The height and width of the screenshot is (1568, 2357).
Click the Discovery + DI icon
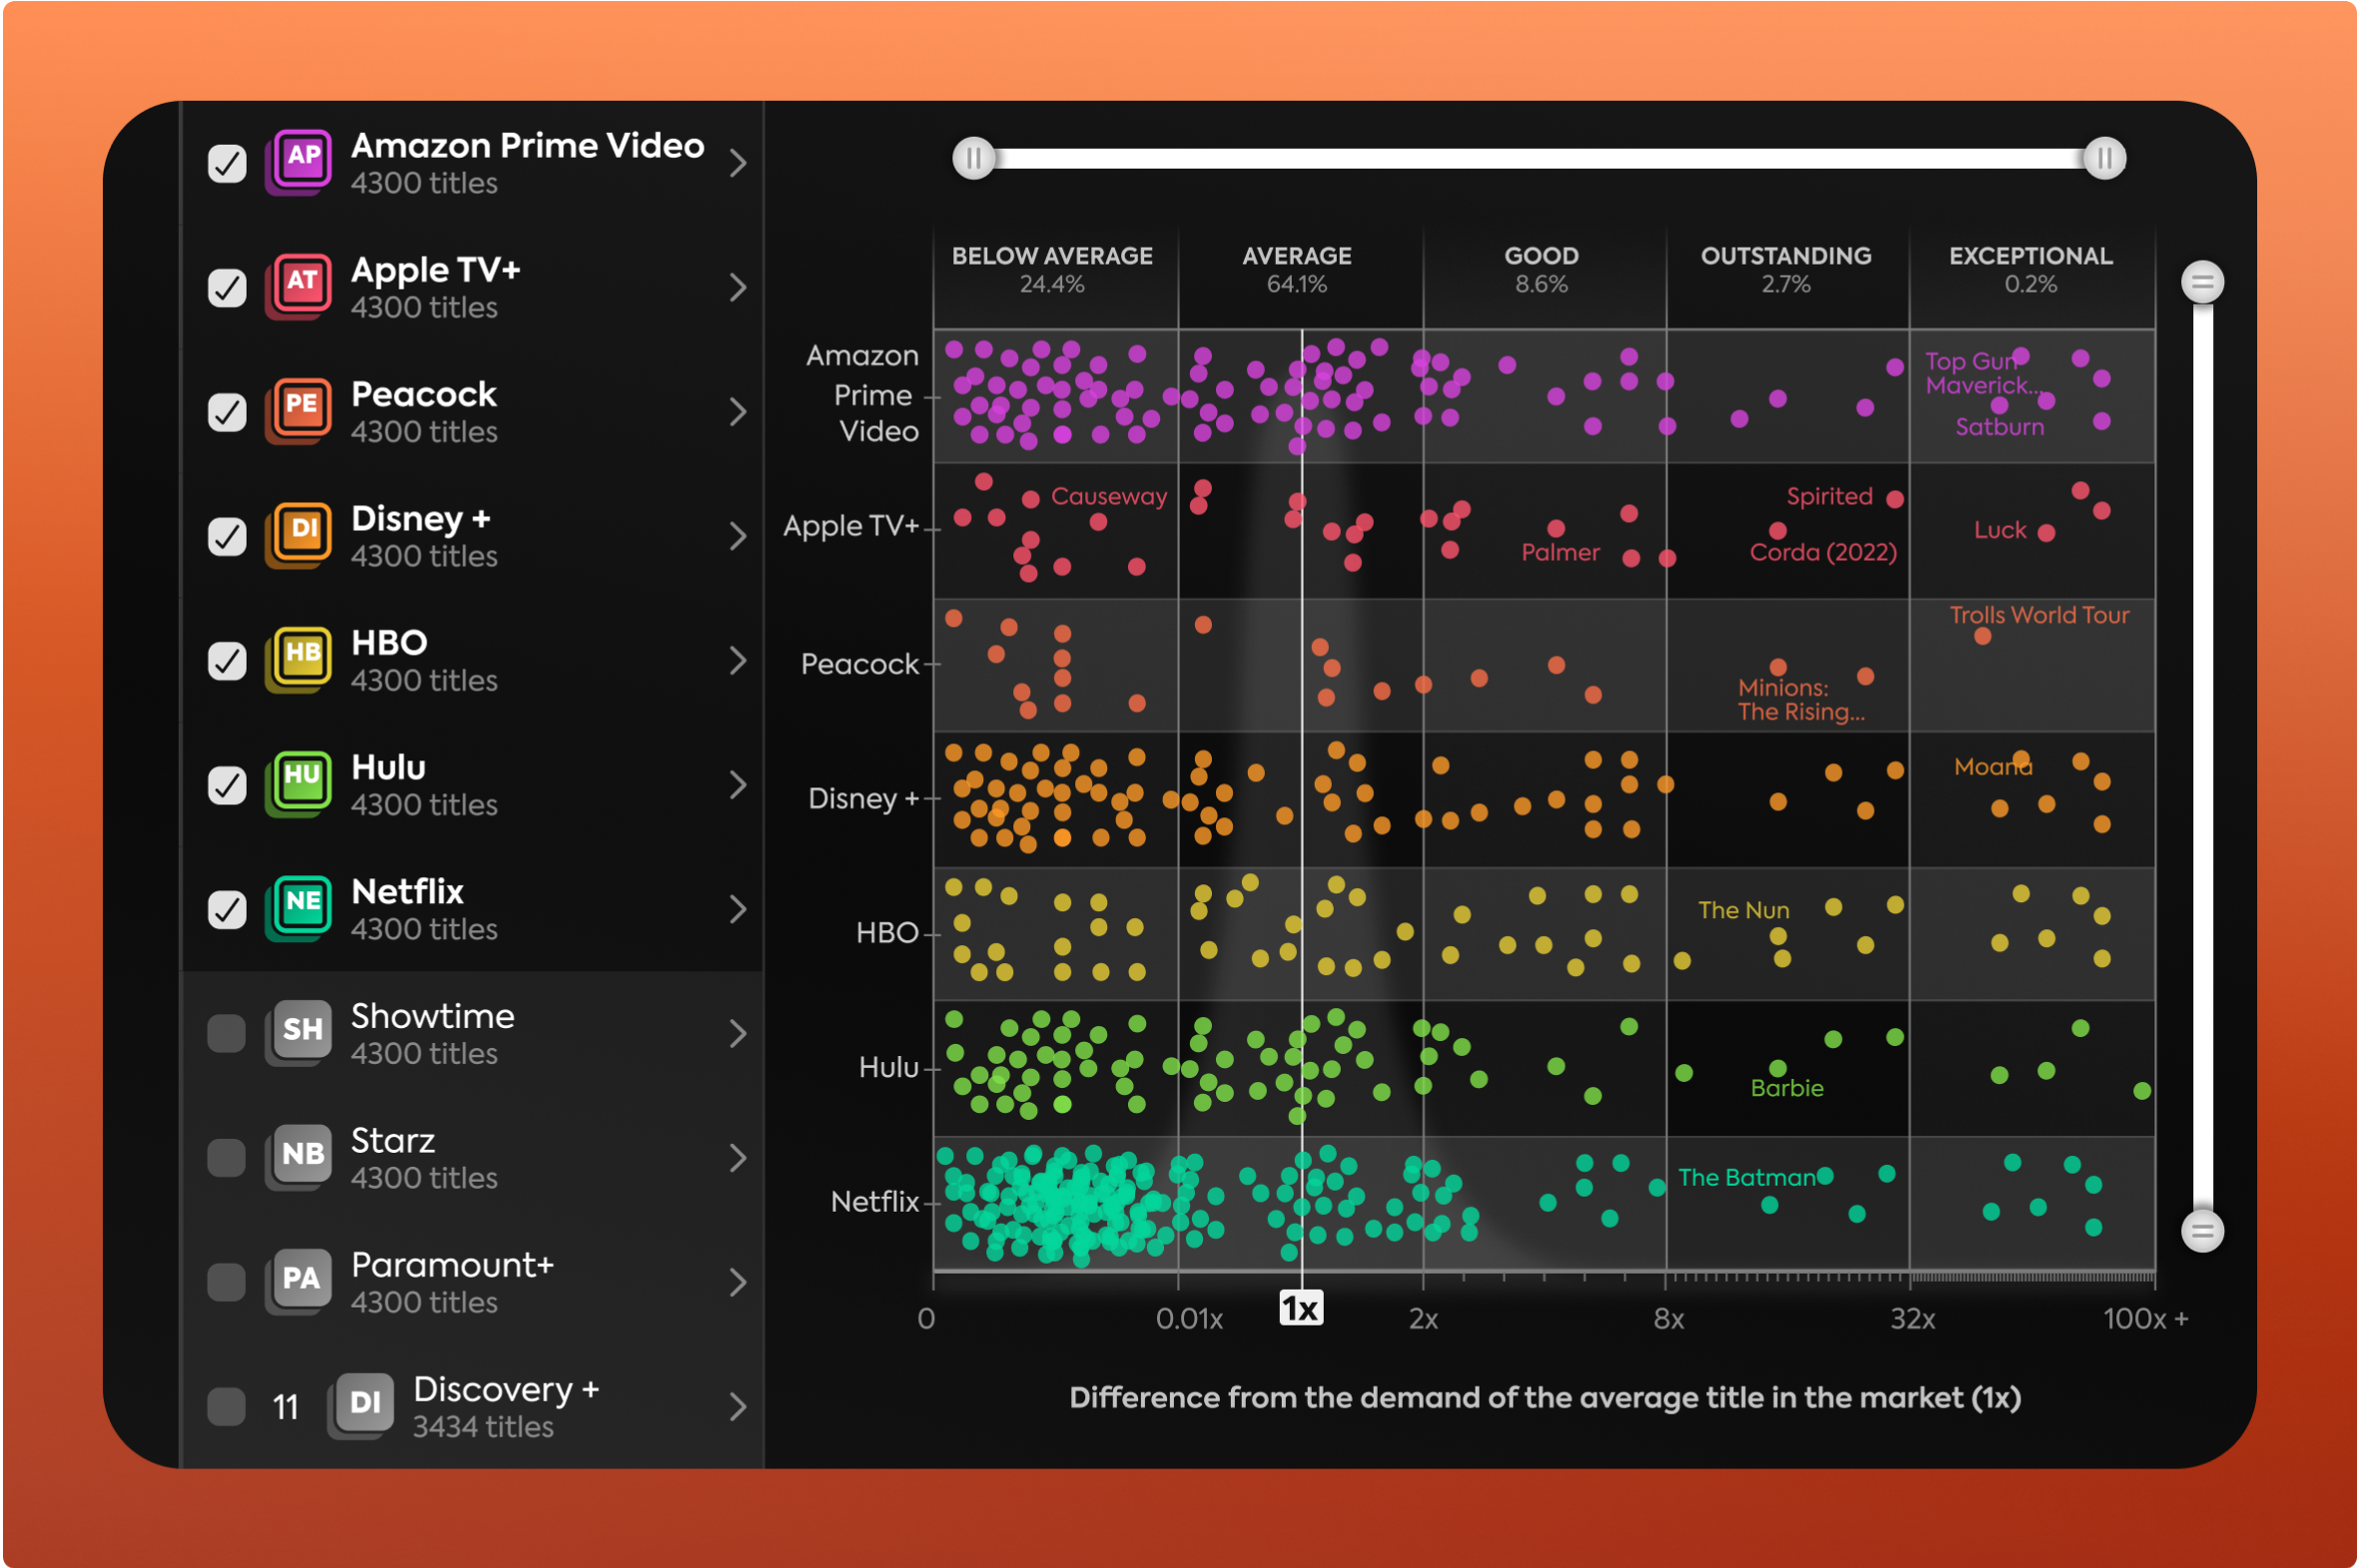362,1405
